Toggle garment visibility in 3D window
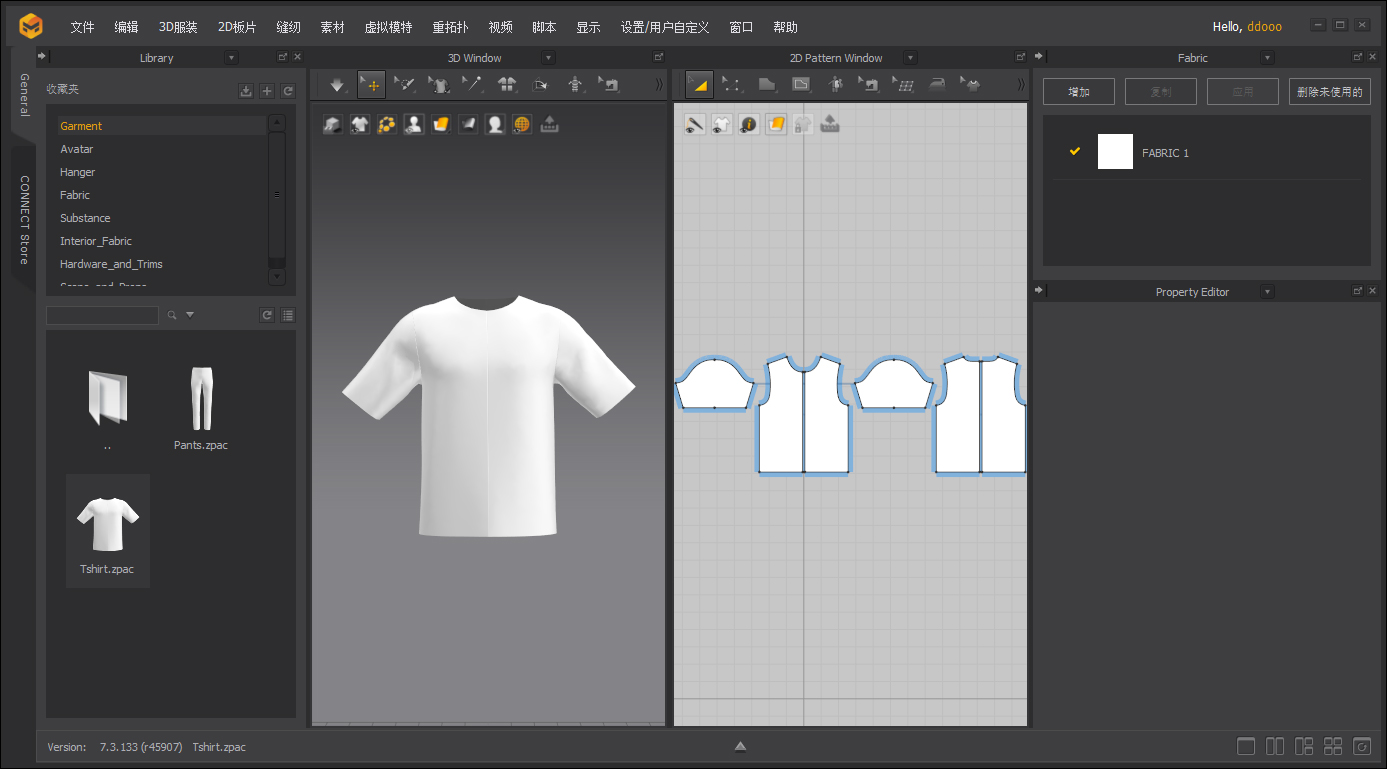Screen dimensions: 1387x769 tap(359, 125)
